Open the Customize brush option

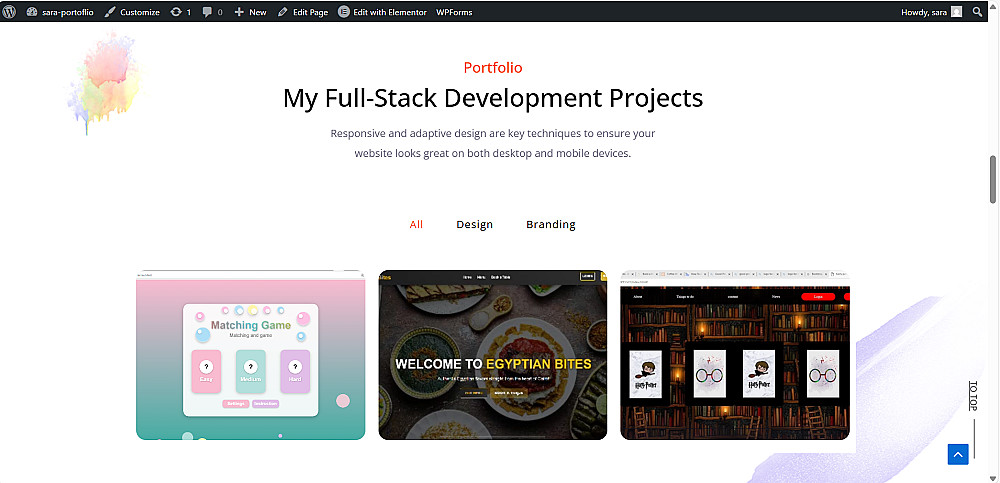coord(132,12)
